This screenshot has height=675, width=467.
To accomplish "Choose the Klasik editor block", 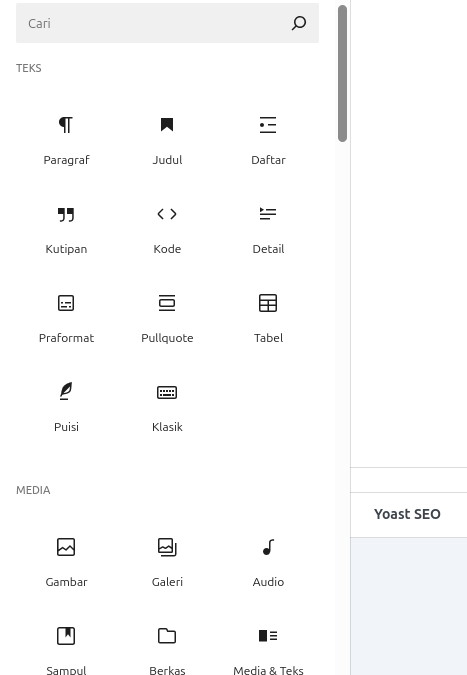I will 167,407.
